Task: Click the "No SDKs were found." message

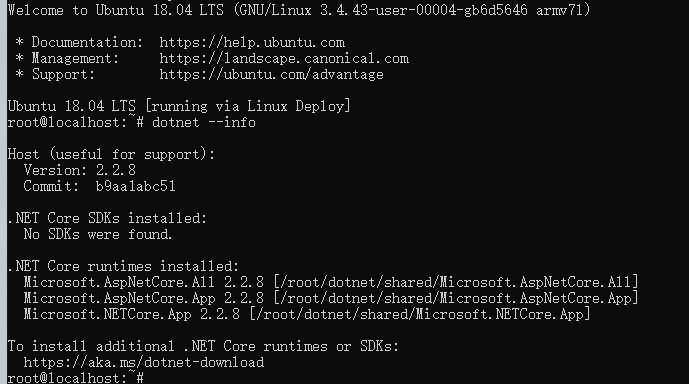Action: pyautogui.click(x=98, y=234)
